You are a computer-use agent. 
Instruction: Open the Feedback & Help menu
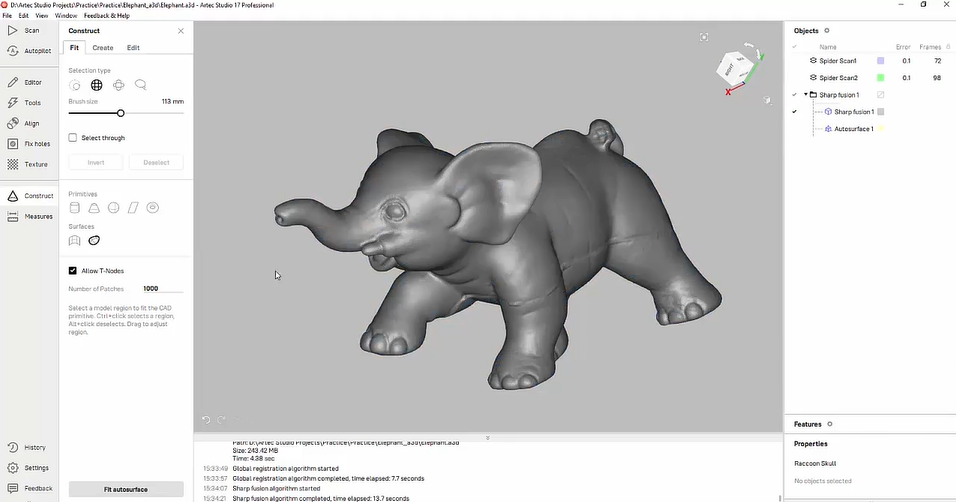tap(107, 15)
